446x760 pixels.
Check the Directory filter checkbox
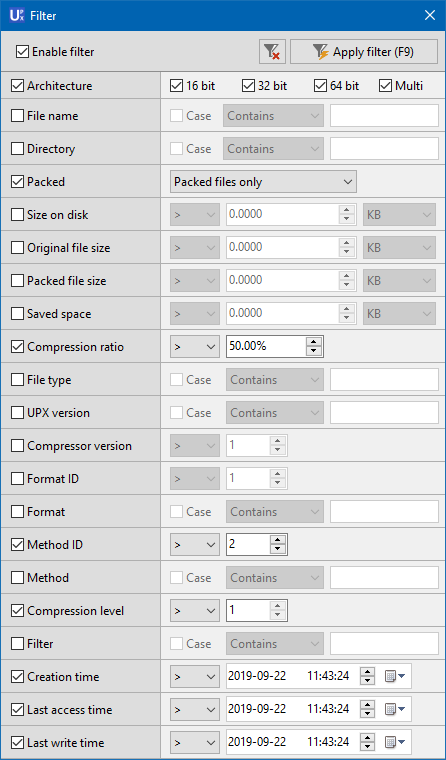point(17,149)
